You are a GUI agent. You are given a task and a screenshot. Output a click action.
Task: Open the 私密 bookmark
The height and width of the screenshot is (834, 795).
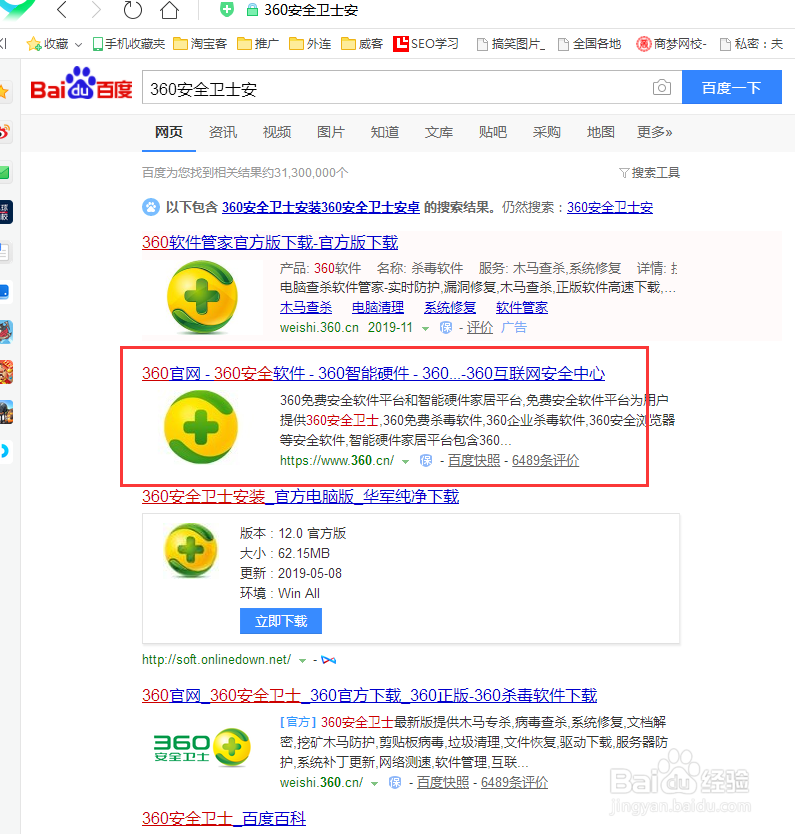(x=751, y=44)
